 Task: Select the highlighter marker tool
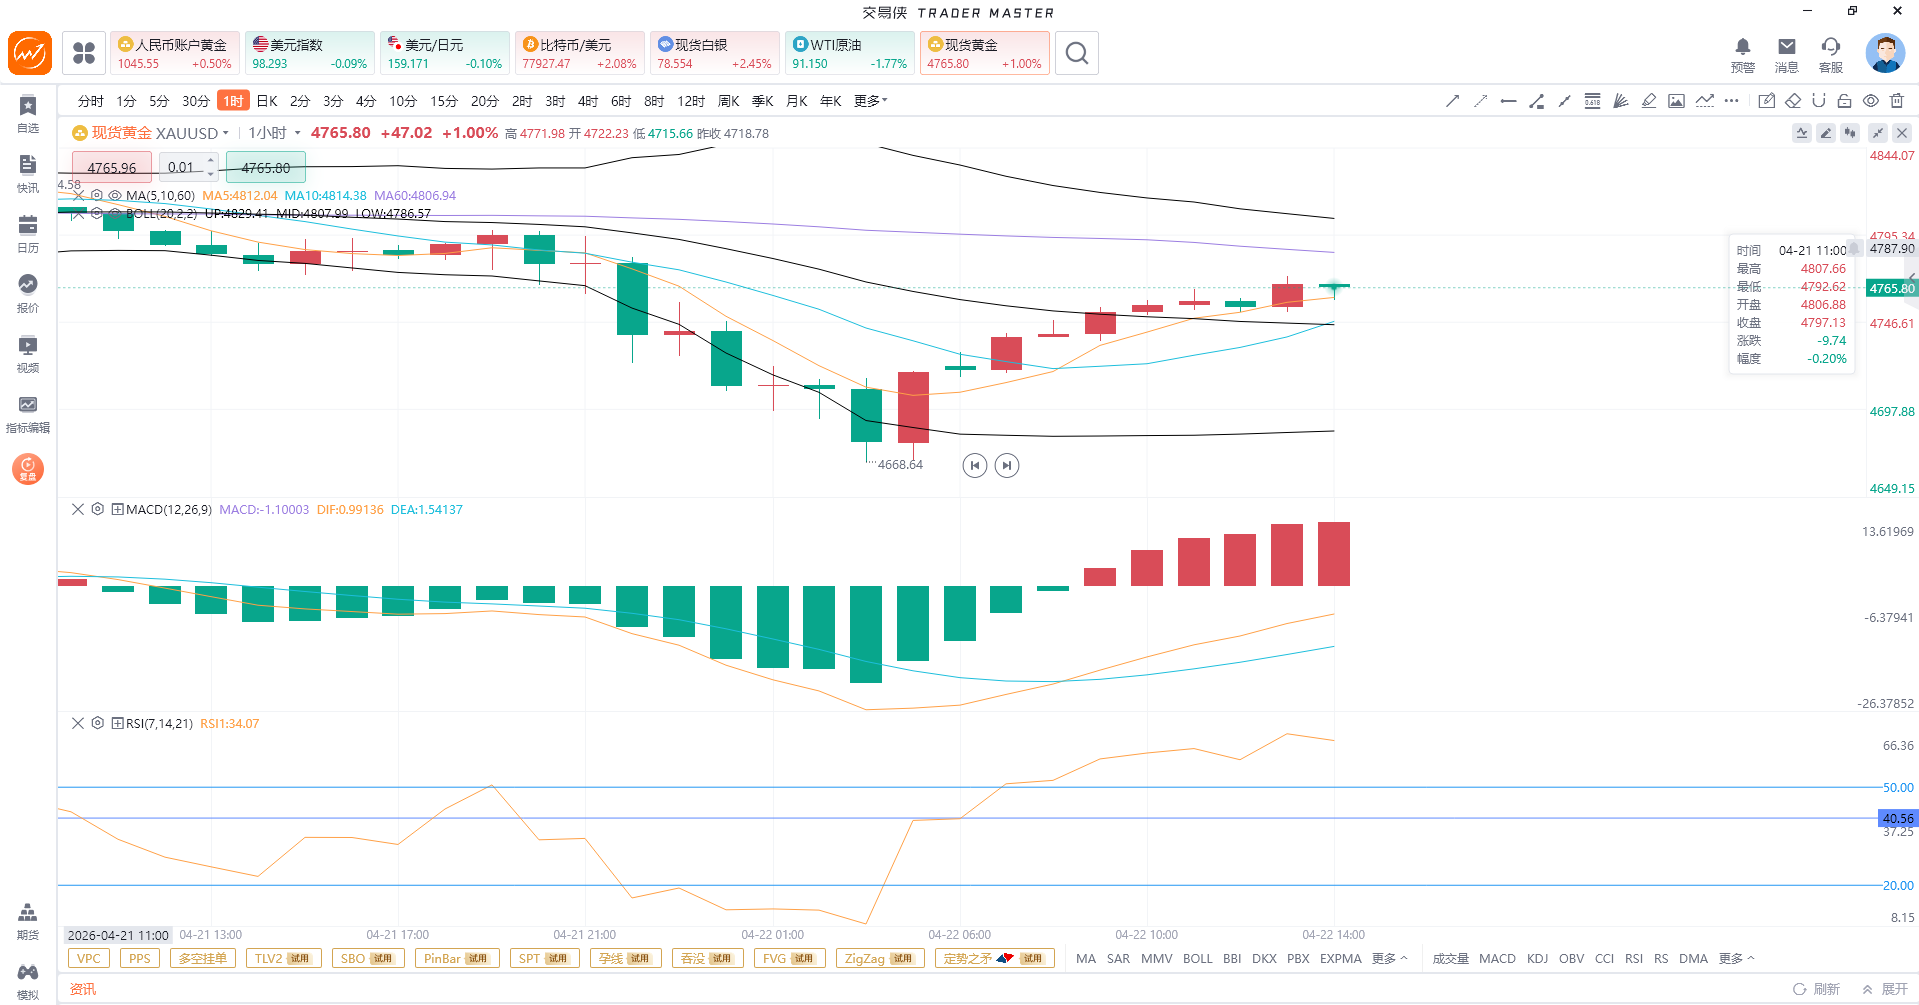tap(1649, 101)
